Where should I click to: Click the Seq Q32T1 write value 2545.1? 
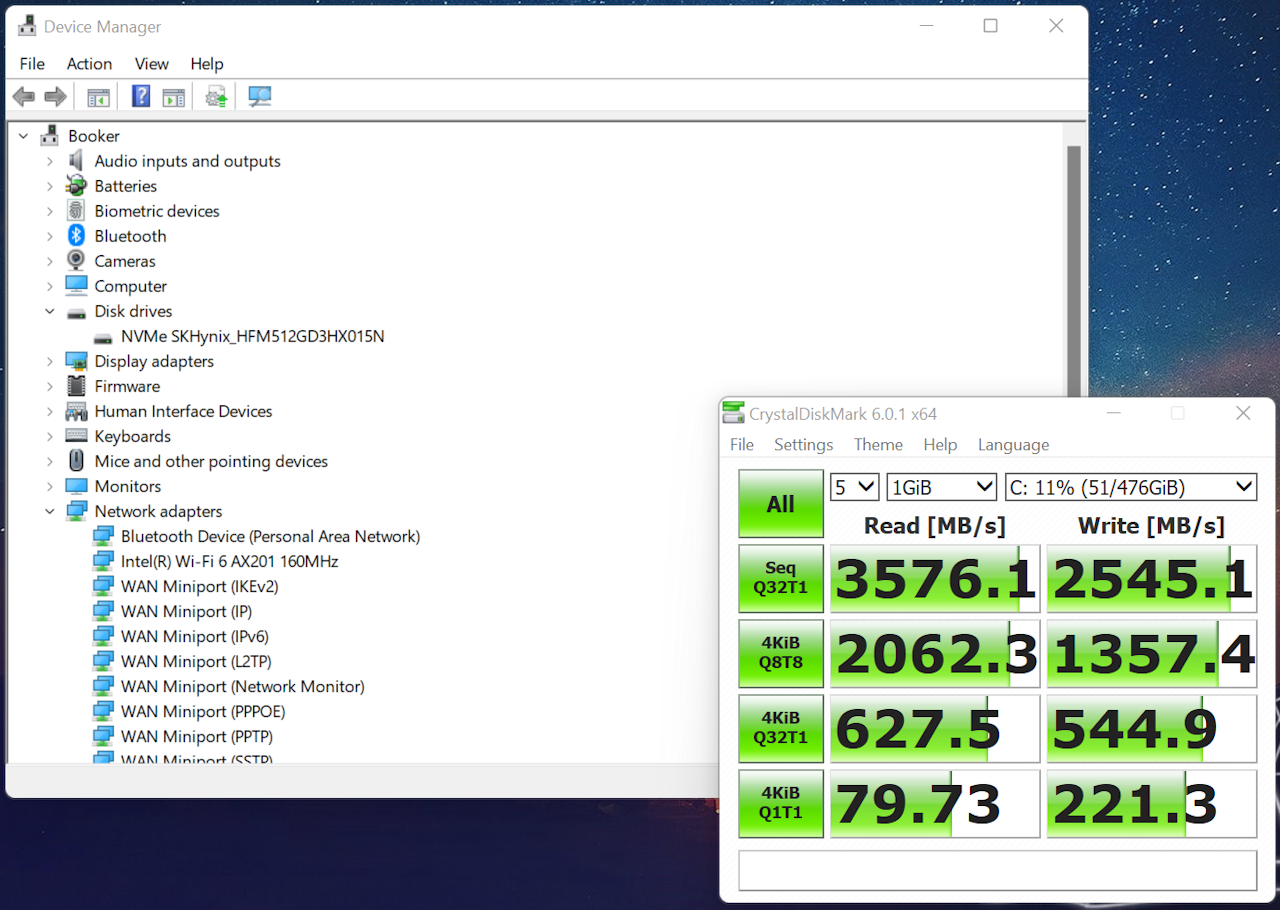coord(1152,578)
